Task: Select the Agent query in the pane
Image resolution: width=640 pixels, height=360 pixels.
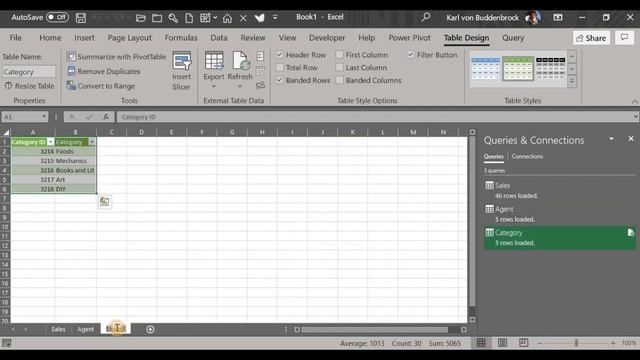Action: (x=559, y=214)
